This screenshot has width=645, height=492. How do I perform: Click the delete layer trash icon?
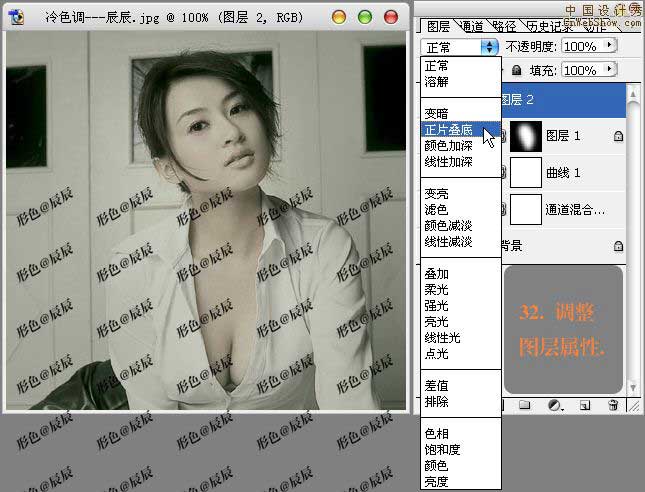tap(613, 405)
